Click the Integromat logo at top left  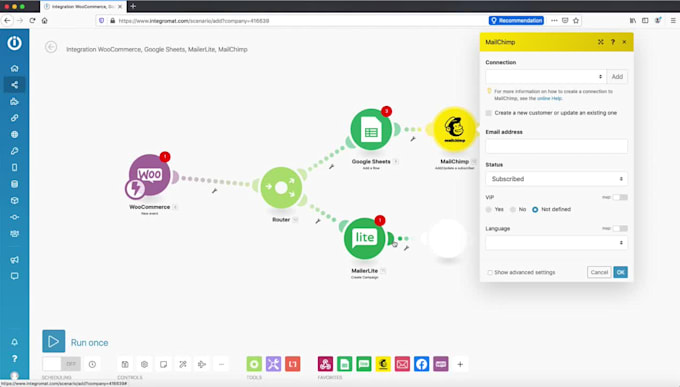click(14, 43)
